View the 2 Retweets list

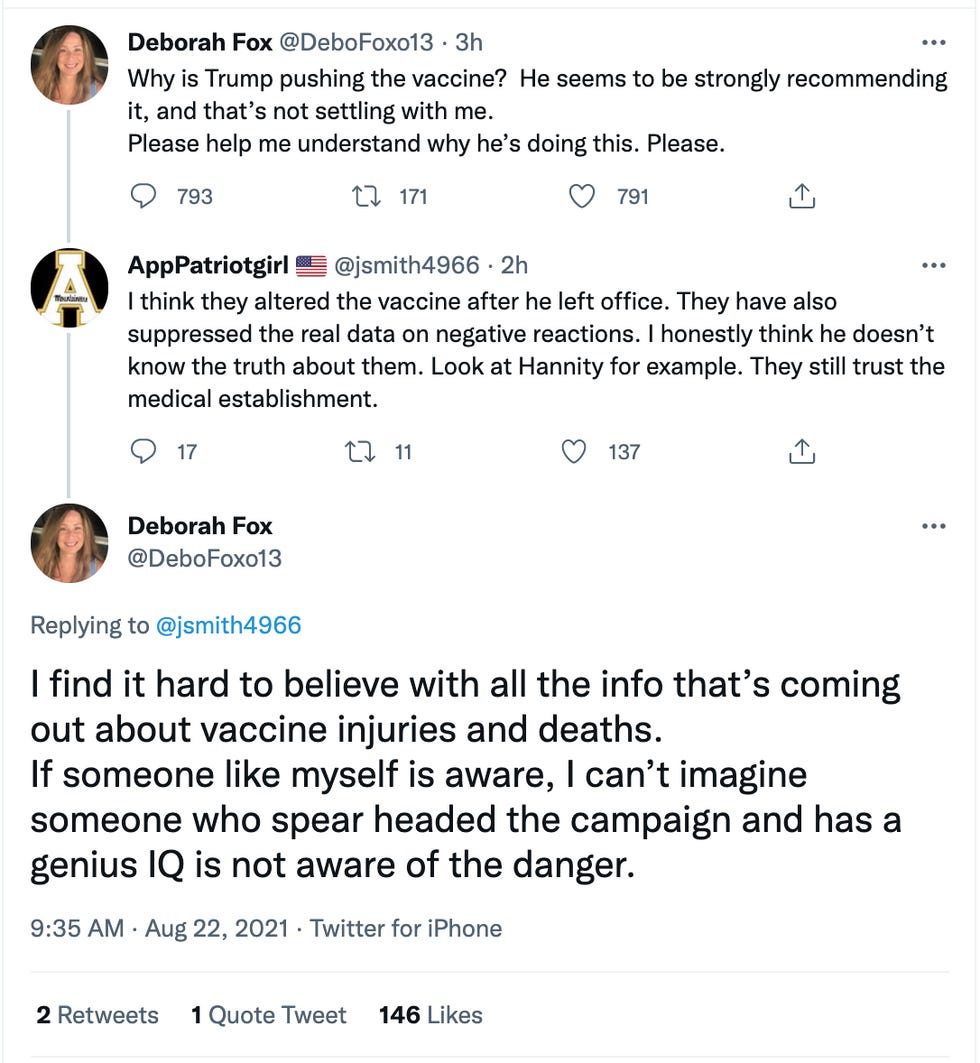coord(97,1015)
